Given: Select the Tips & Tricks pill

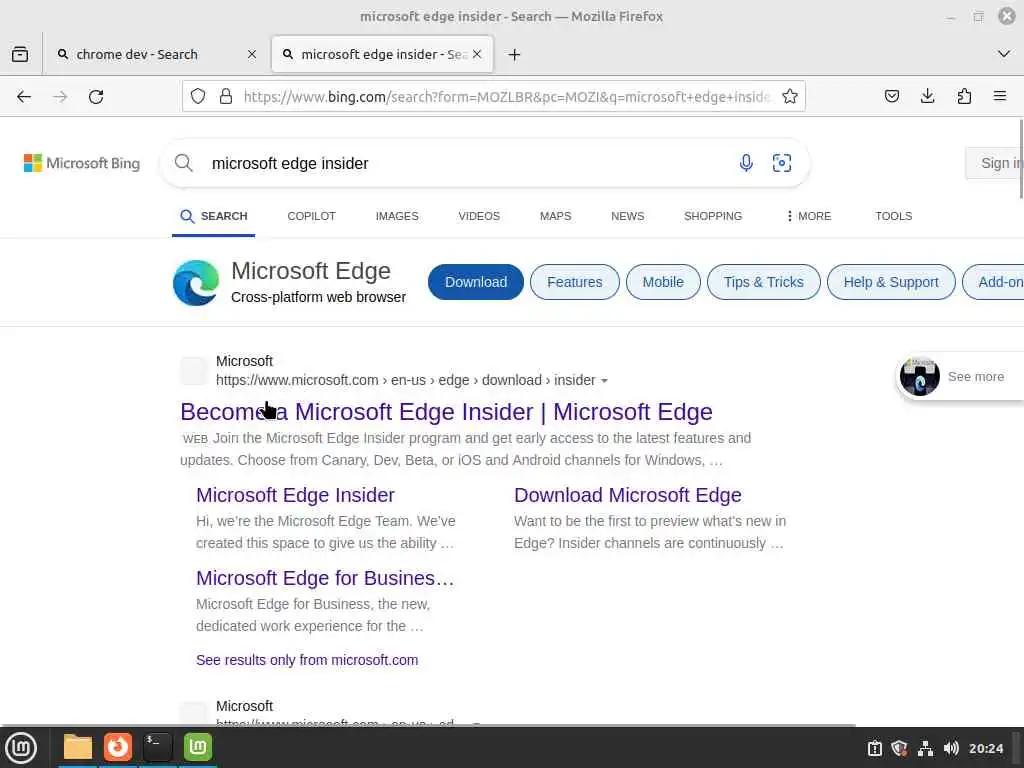Looking at the screenshot, I should click(x=763, y=282).
